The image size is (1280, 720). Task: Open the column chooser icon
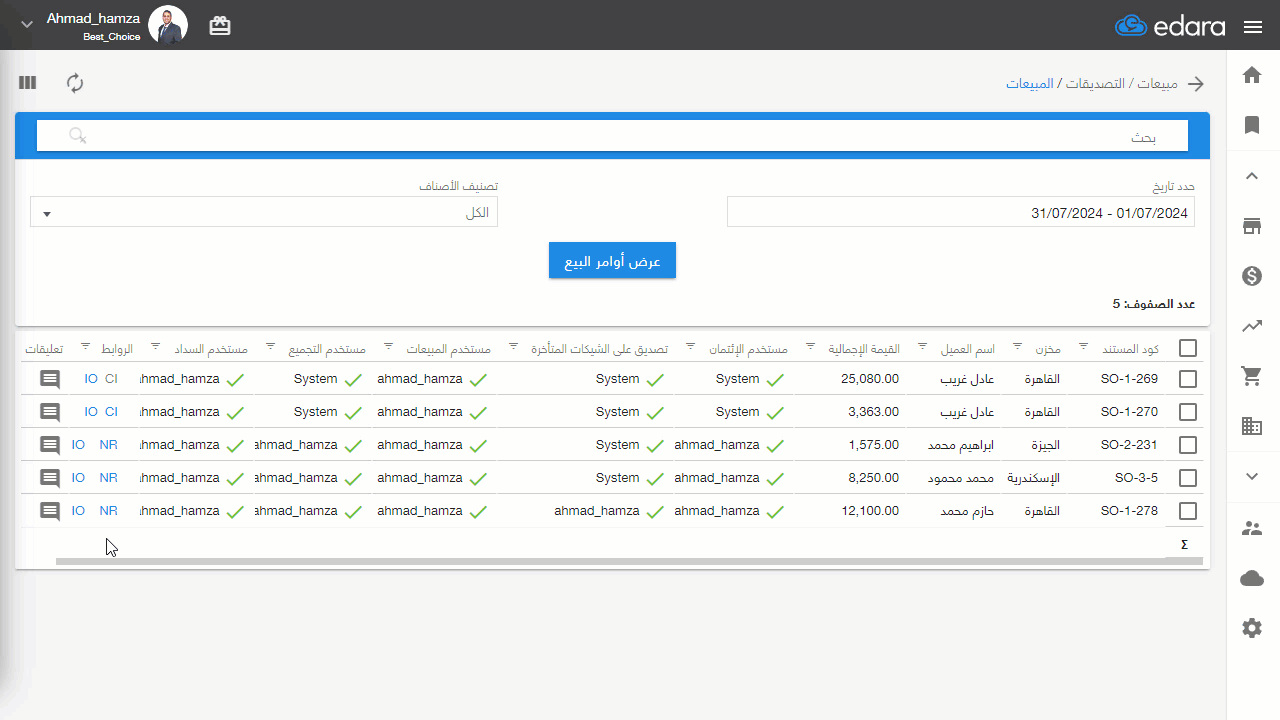27,83
